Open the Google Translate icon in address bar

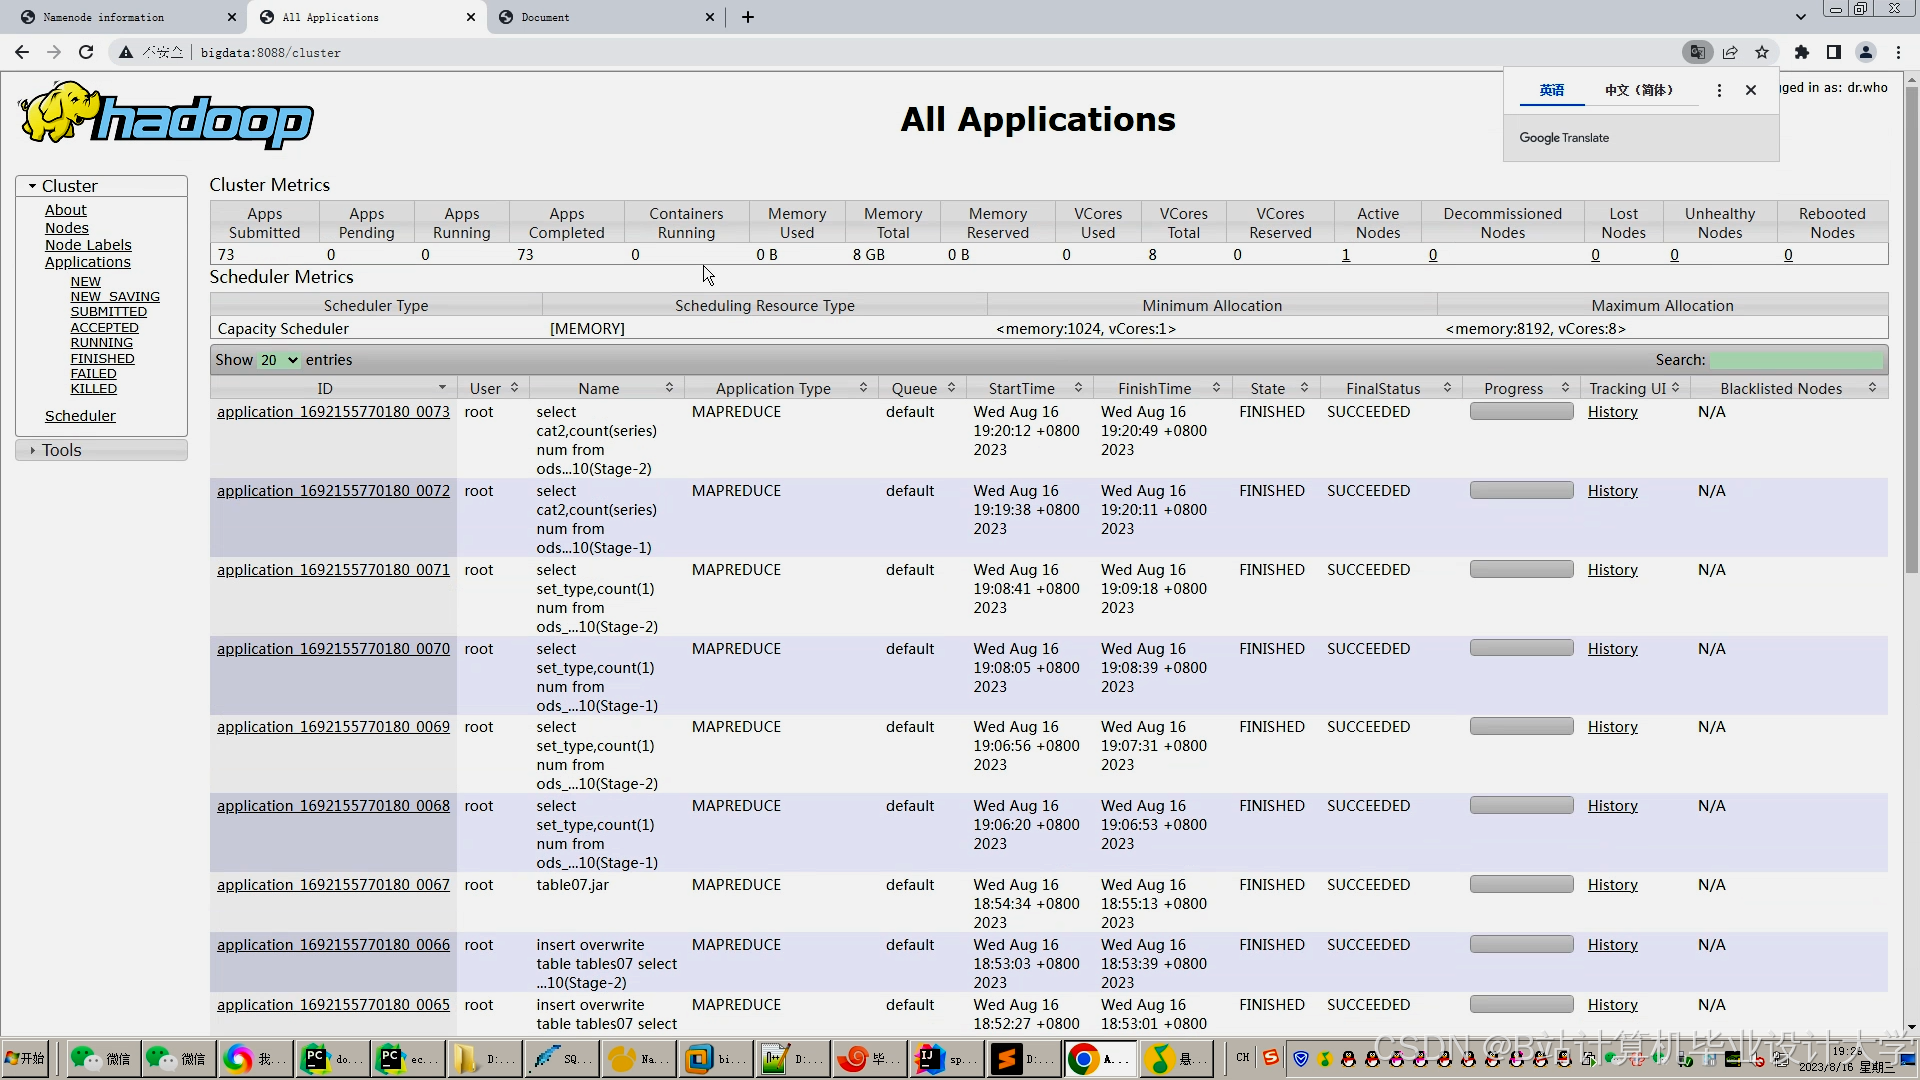(1697, 52)
